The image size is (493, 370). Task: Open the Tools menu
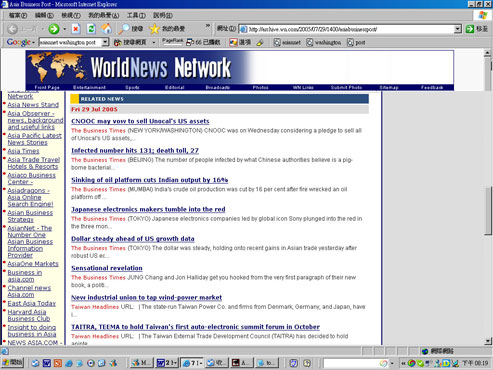(x=136, y=15)
